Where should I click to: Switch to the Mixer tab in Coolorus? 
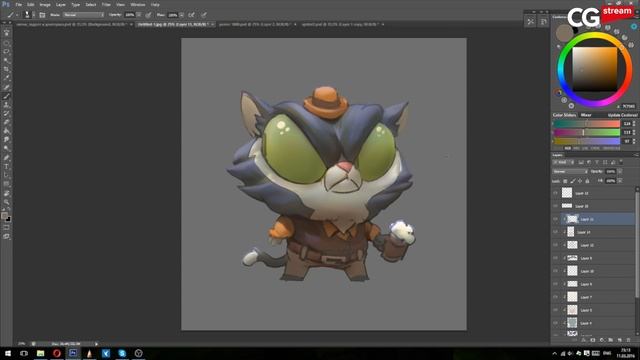(586, 115)
